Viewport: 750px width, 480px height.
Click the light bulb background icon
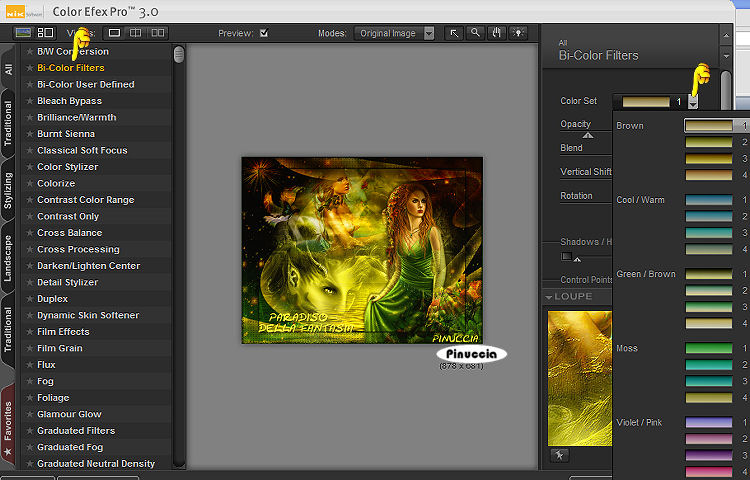518,33
